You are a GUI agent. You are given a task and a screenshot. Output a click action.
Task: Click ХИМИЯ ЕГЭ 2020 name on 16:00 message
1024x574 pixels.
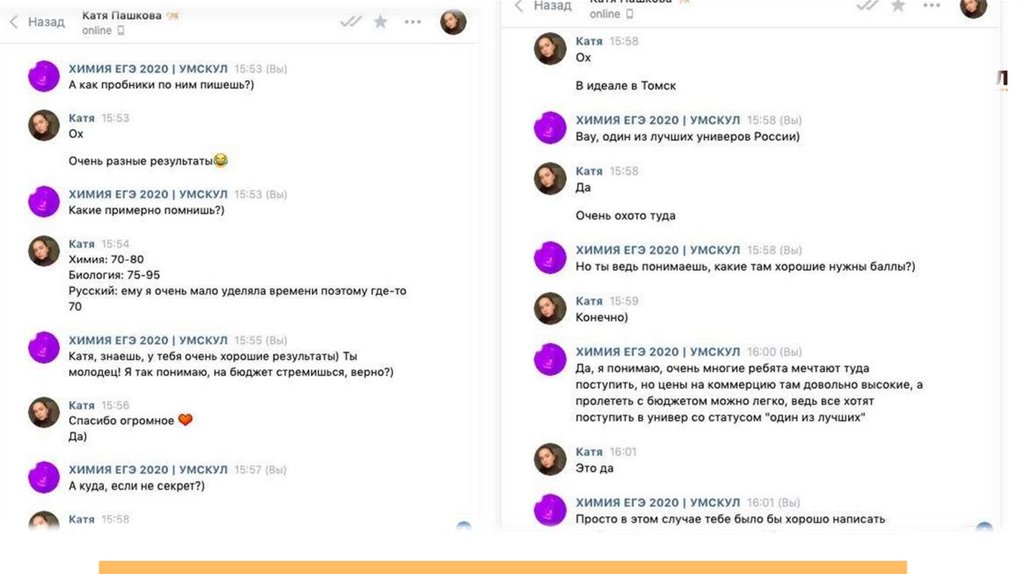(x=658, y=352)
